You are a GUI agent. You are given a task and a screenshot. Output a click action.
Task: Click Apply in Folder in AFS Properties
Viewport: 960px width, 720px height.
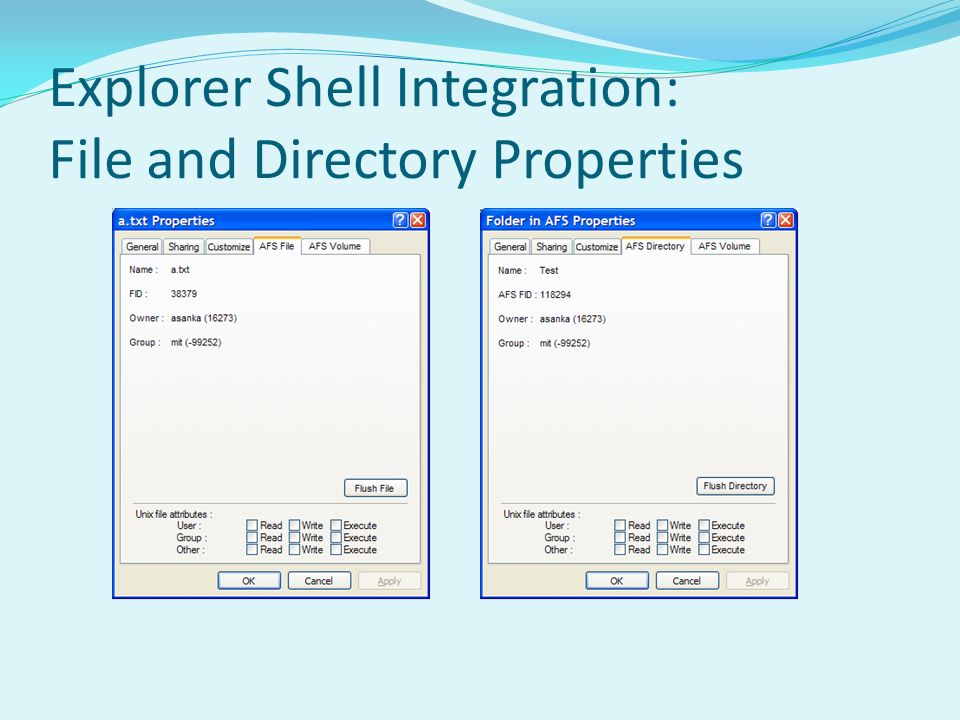(x=757, y=580)
